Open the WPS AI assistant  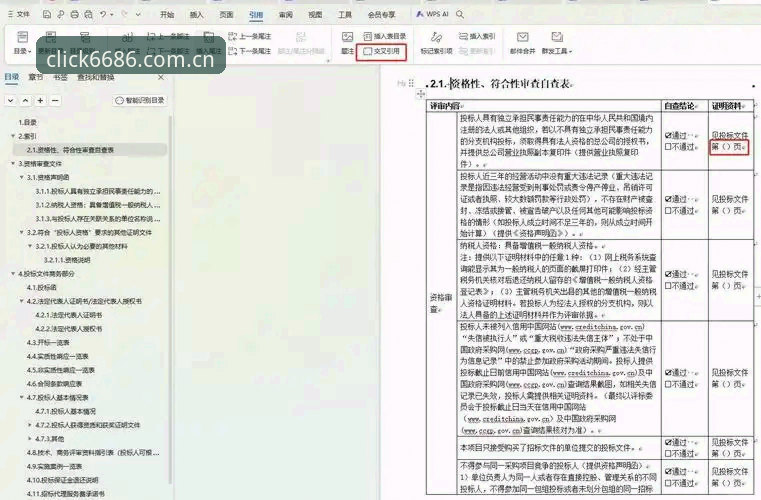pos(432,15)
